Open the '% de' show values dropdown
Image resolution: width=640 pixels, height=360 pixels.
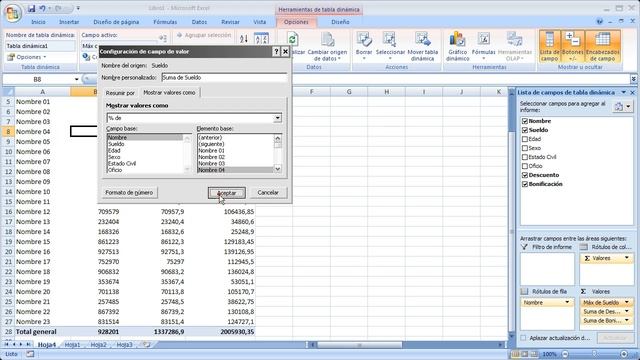coord(277,118)
